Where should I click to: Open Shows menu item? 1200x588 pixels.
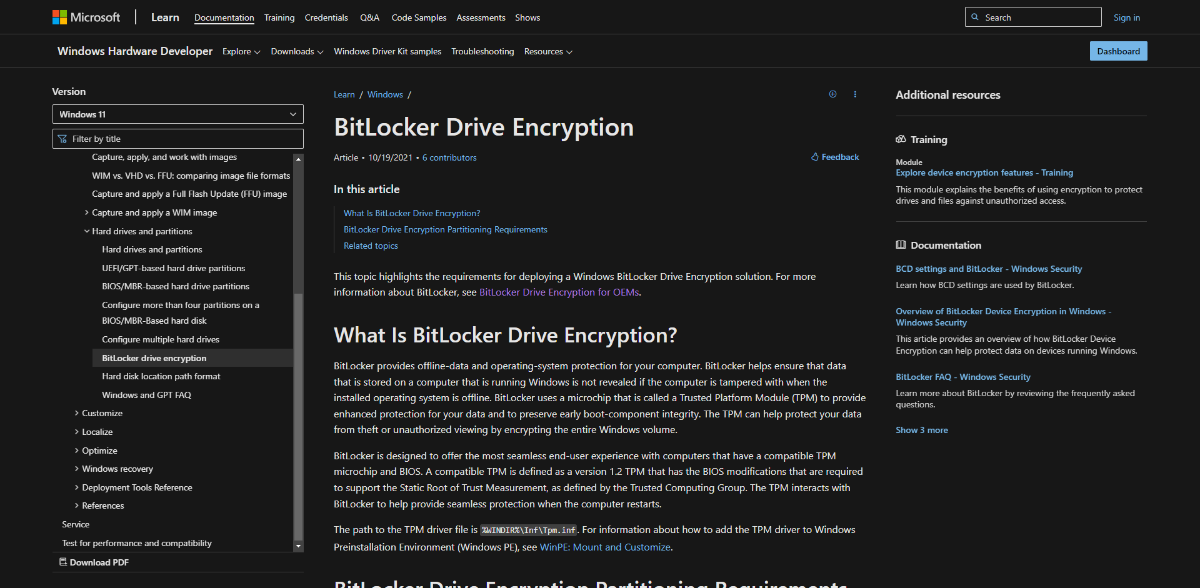528,18
